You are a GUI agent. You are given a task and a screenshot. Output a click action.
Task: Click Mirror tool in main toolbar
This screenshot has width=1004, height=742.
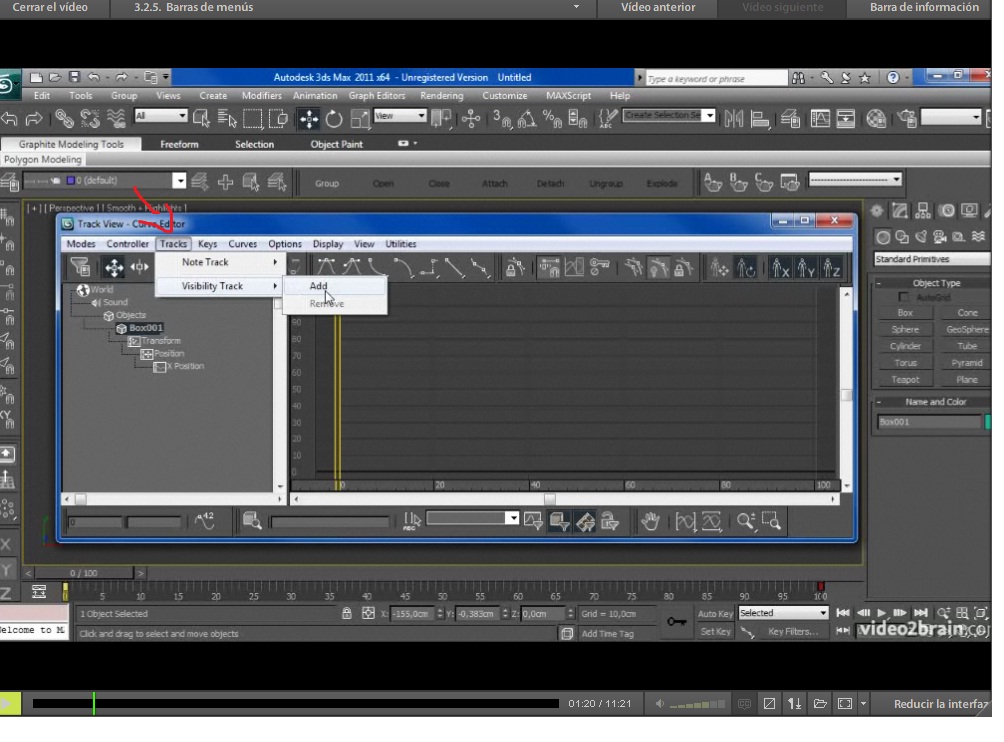(734, 118)
